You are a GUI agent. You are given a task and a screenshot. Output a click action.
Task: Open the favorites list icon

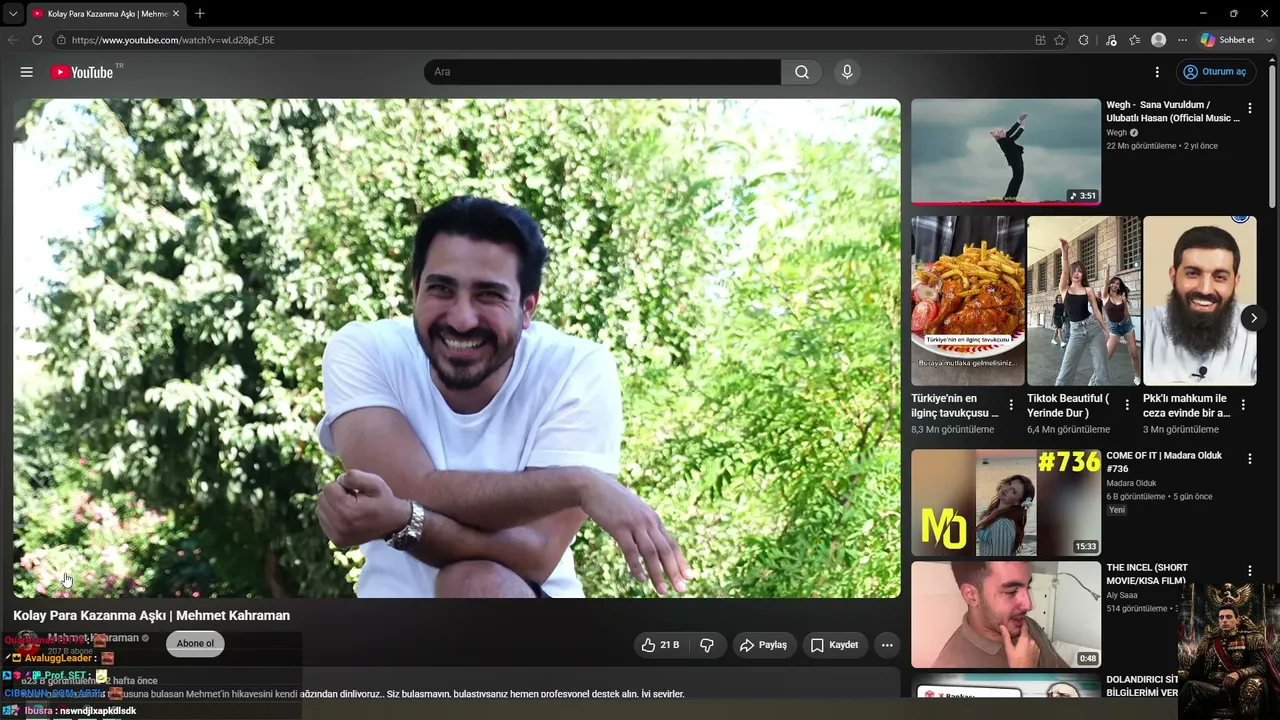pyautogui.click(x=1134, y=40)
